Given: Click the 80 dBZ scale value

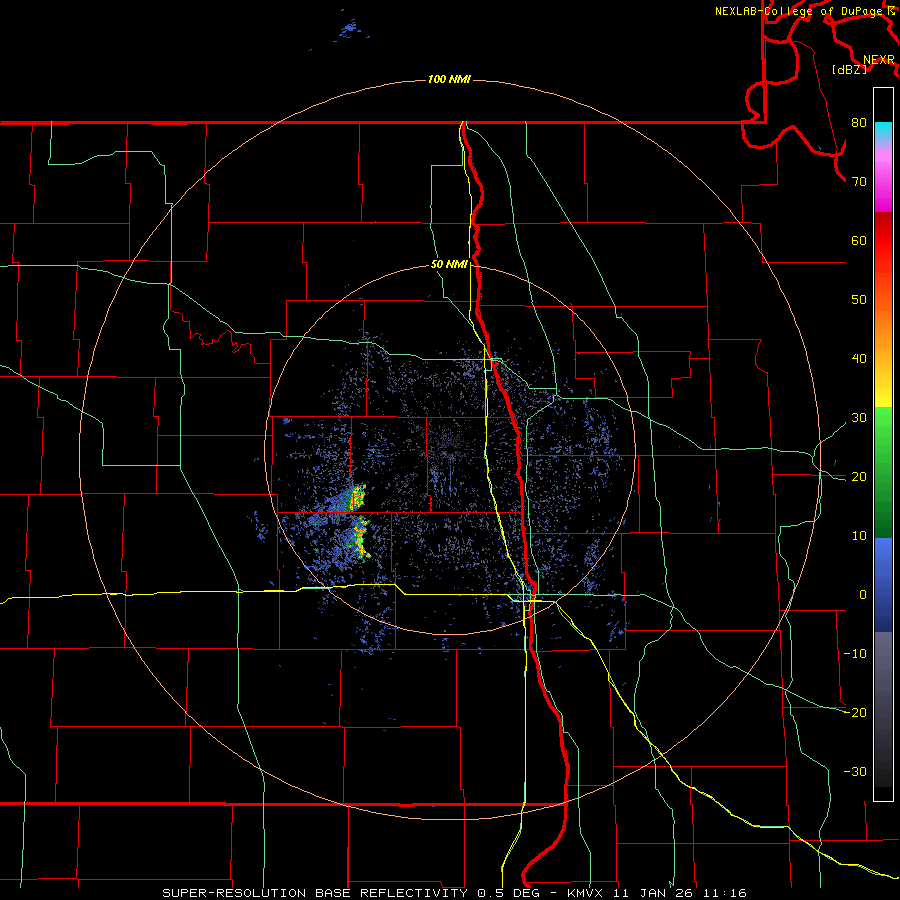Looking at the screenshot, I should point(859,123).
